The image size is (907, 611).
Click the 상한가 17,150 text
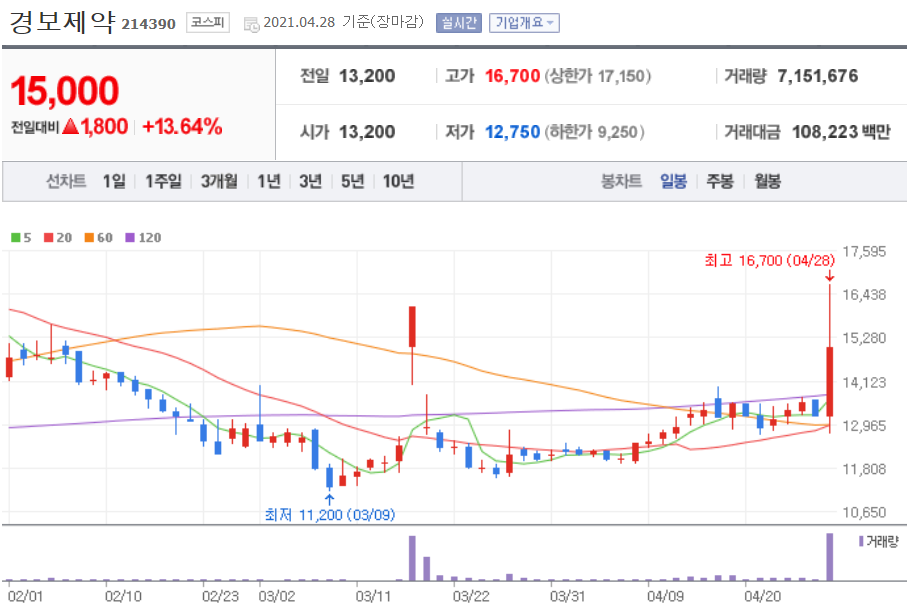[x=598, y=76]
